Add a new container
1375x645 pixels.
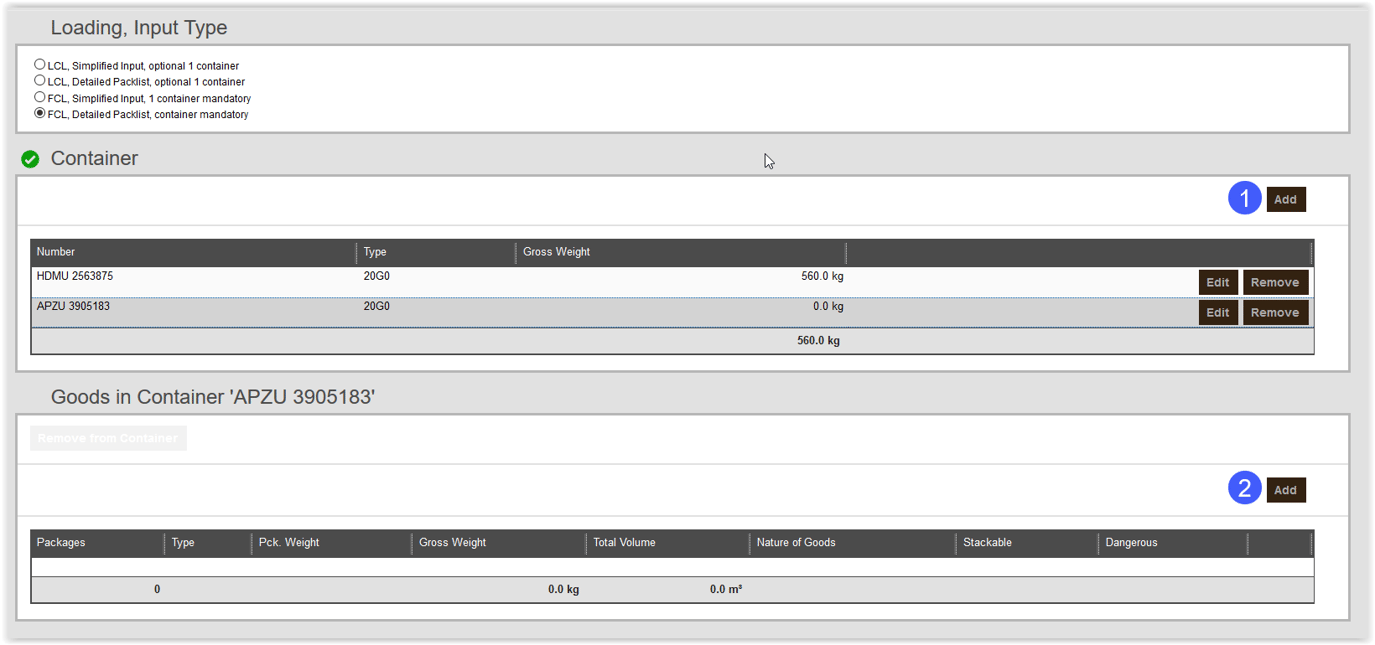(1285, 200)
